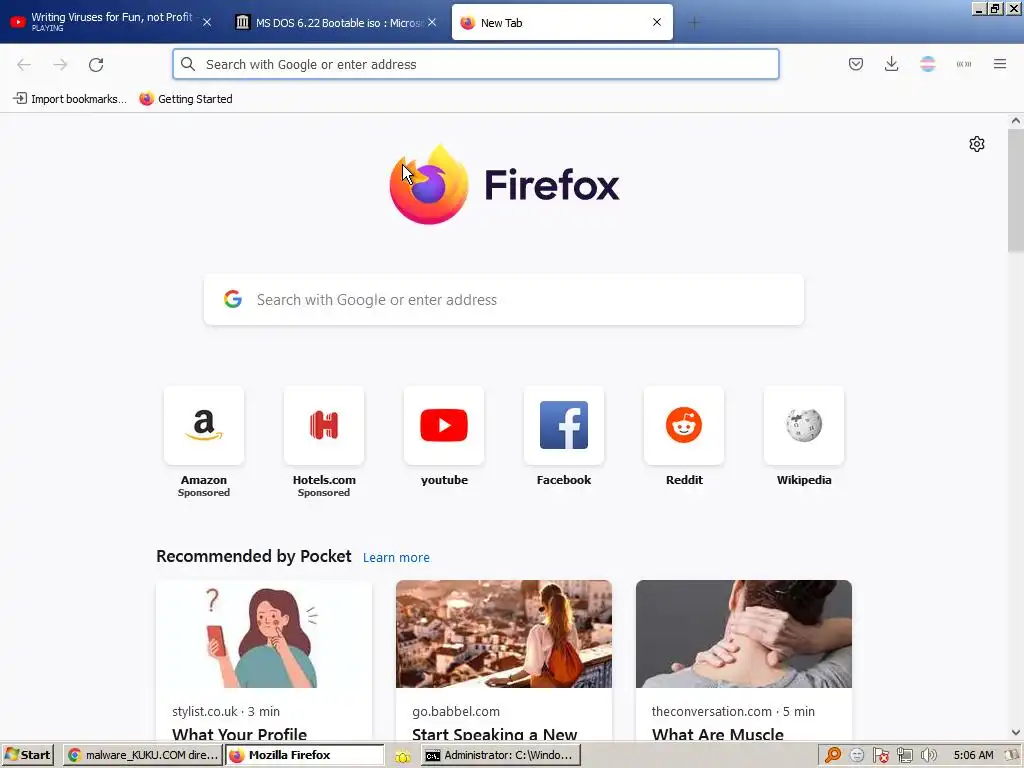Click the network computers tray icon
1024x768 pixels.
tap(904, 756)
